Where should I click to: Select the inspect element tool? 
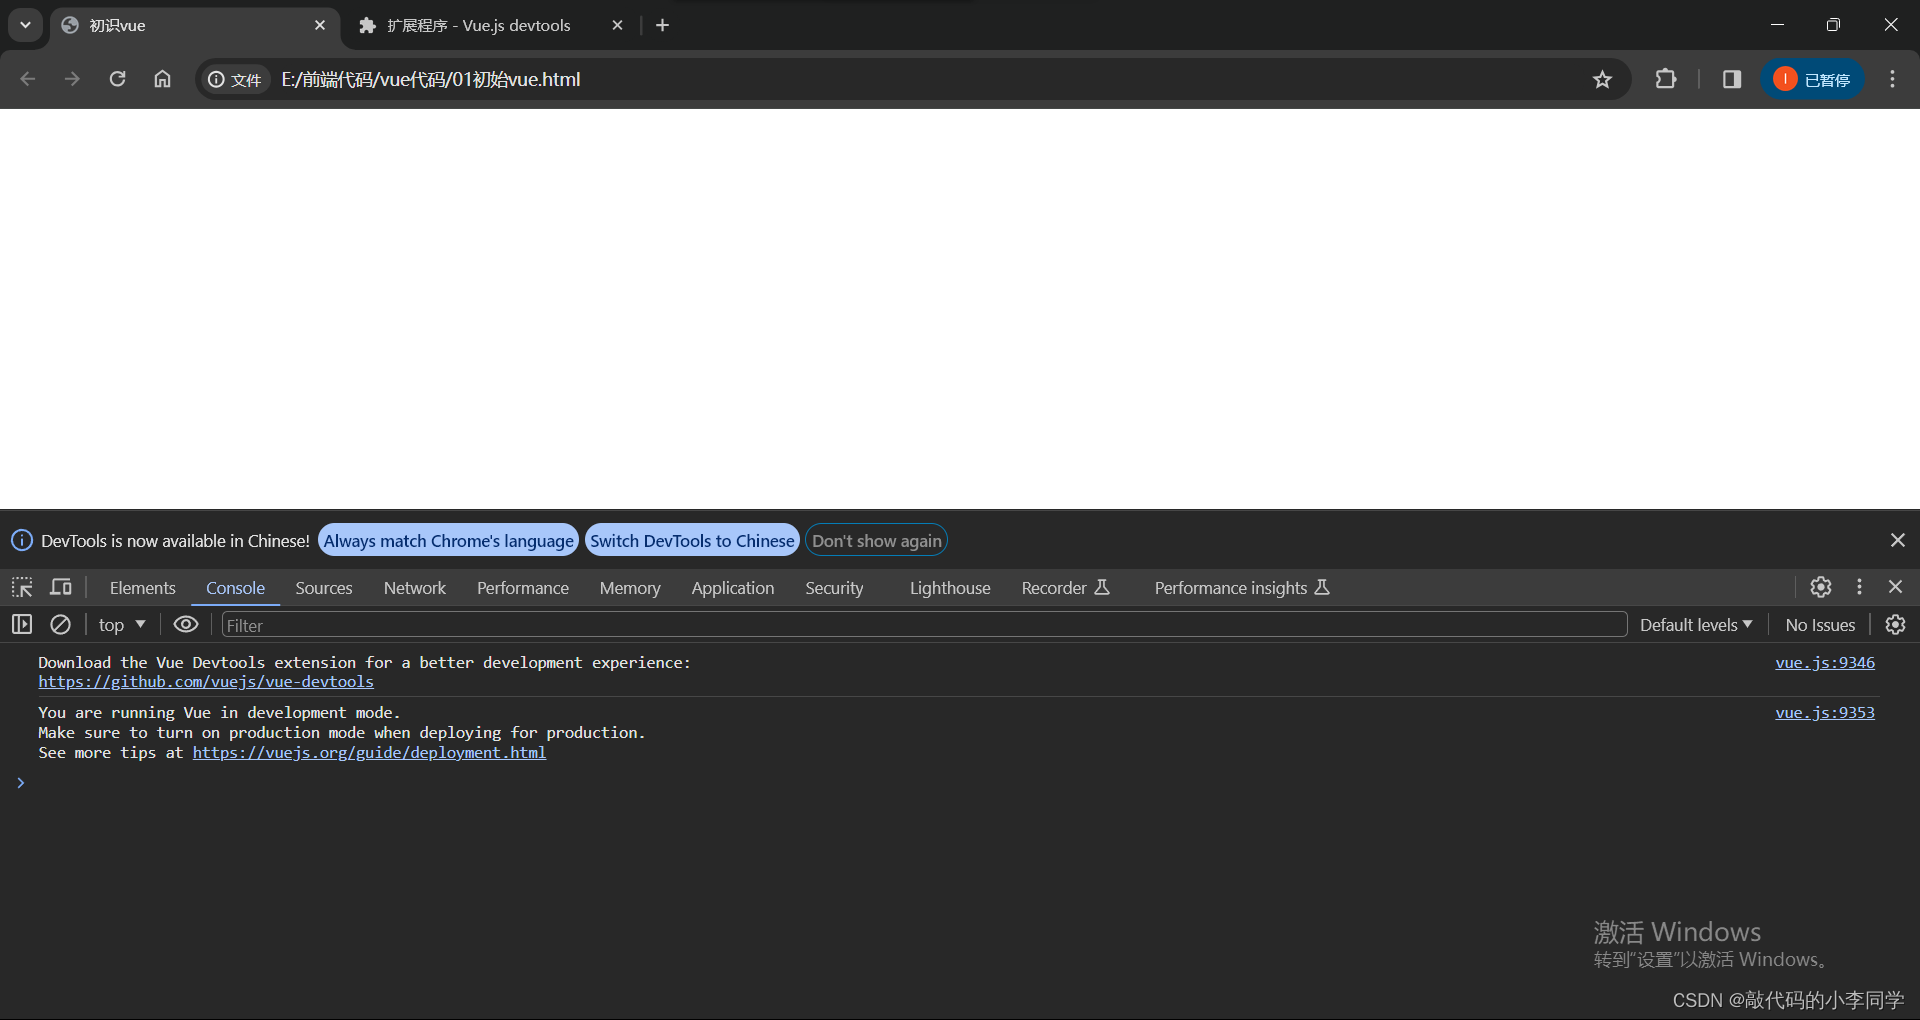21,587
